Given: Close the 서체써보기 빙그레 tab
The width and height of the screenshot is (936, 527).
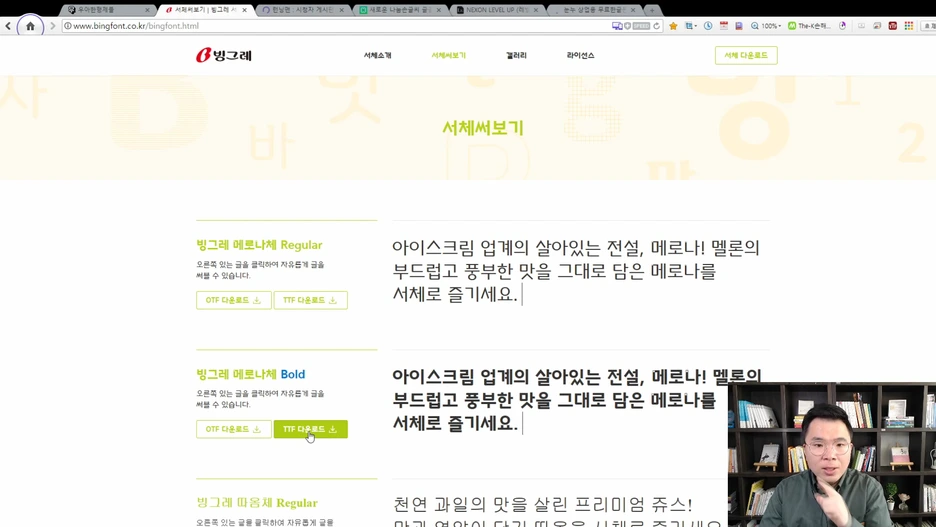Looking at the screenshot, I should click(x=244, y=10).
